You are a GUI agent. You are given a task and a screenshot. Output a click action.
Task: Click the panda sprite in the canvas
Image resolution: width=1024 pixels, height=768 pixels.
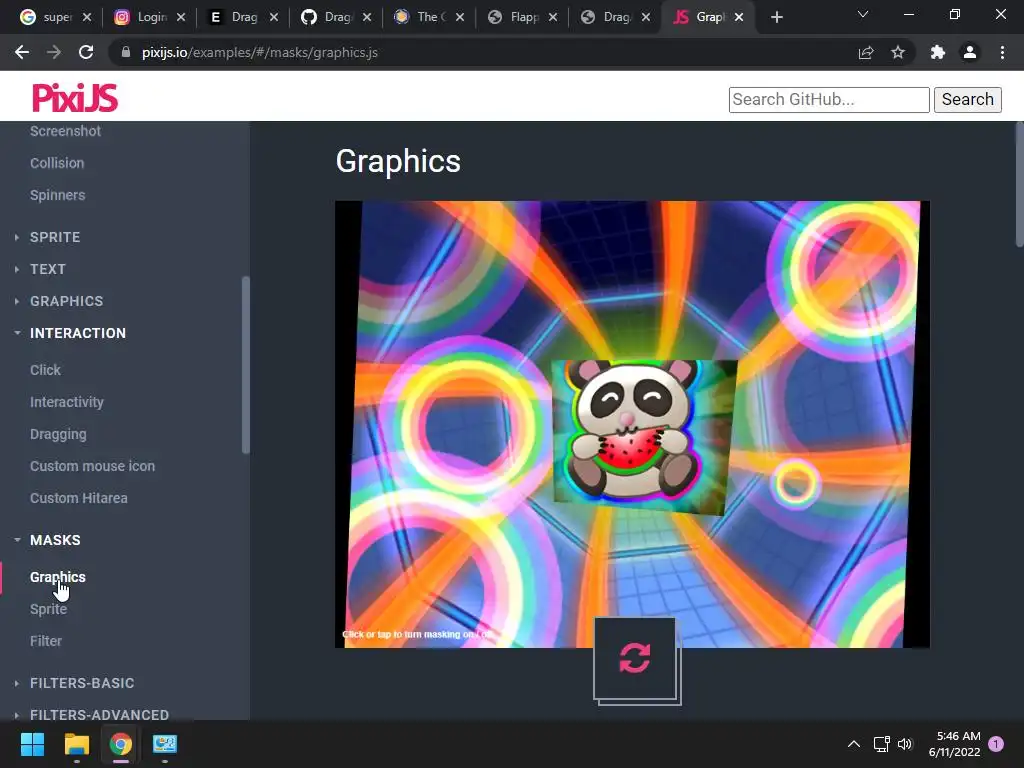point(632,431)
